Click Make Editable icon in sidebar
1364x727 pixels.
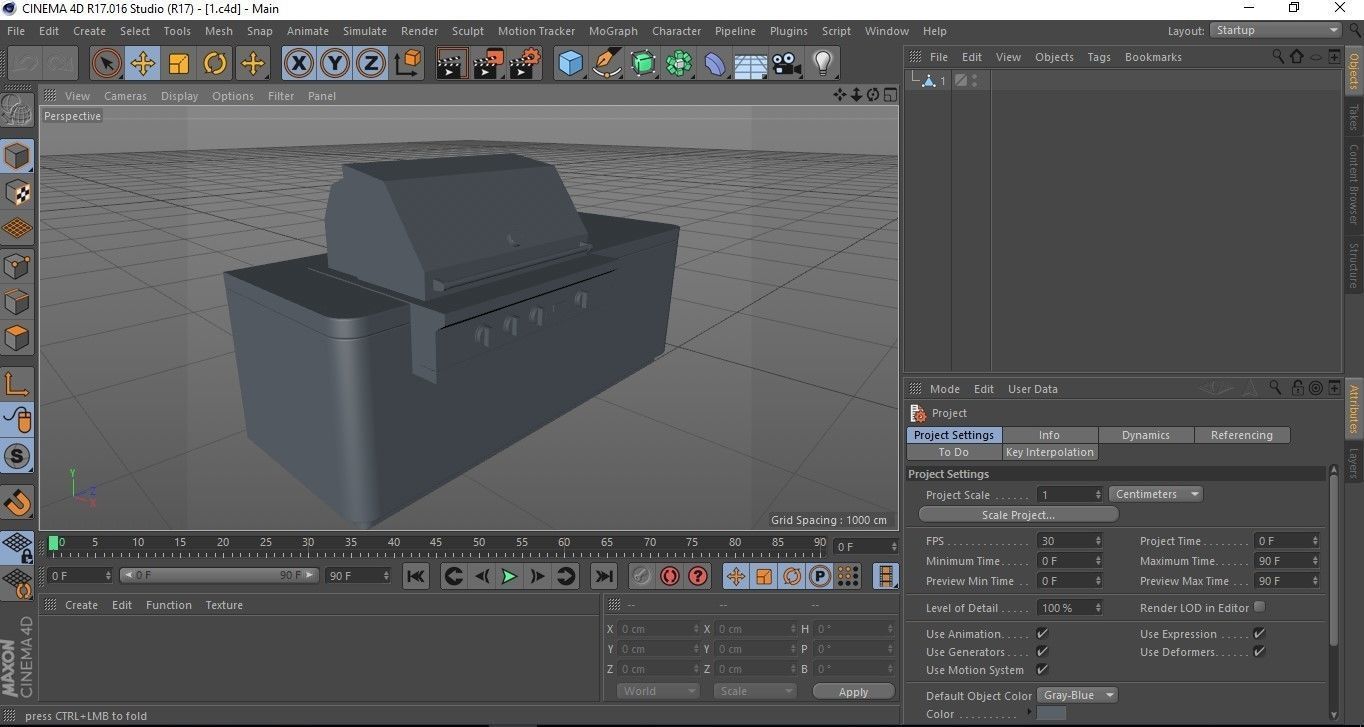tap(17, 110)
